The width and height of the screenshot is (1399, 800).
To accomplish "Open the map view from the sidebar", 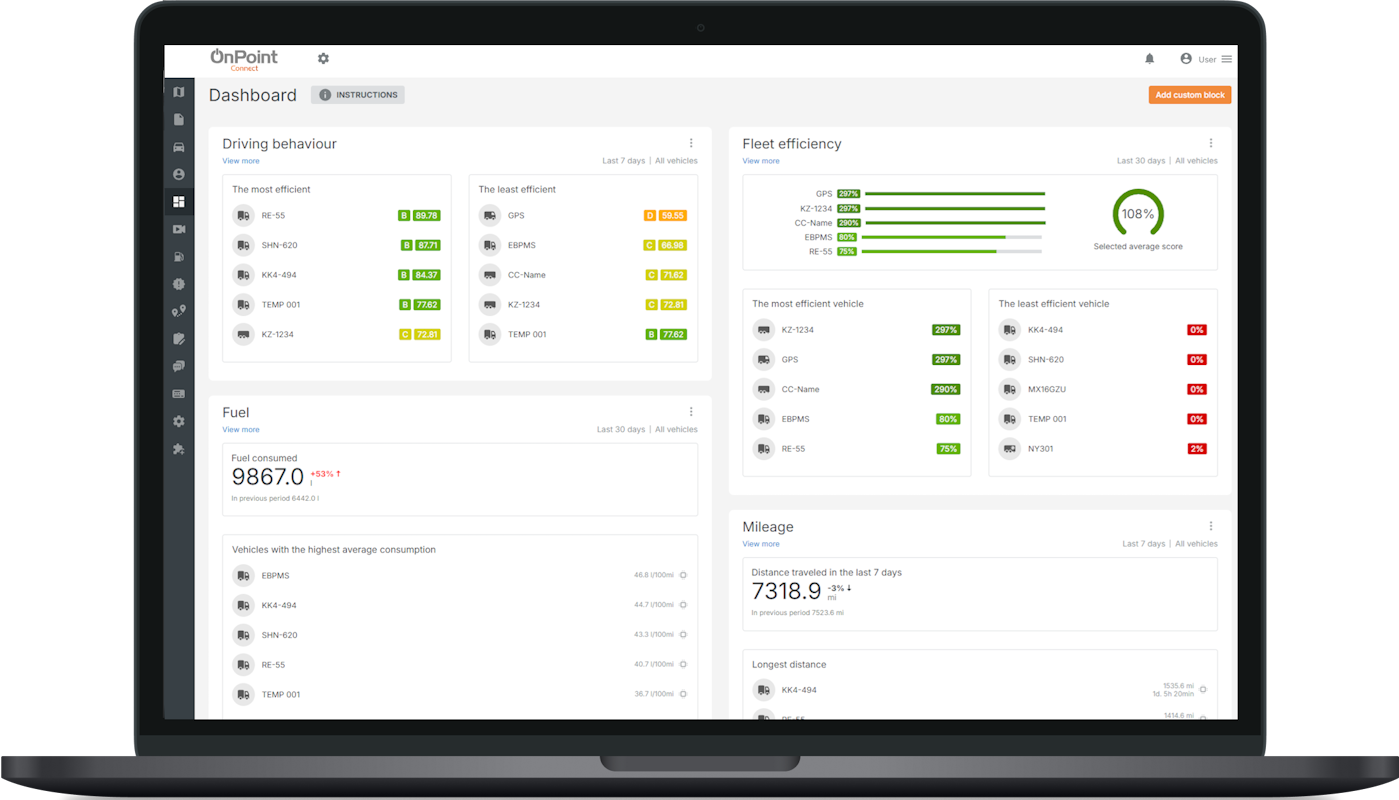I will pos(179,92).
